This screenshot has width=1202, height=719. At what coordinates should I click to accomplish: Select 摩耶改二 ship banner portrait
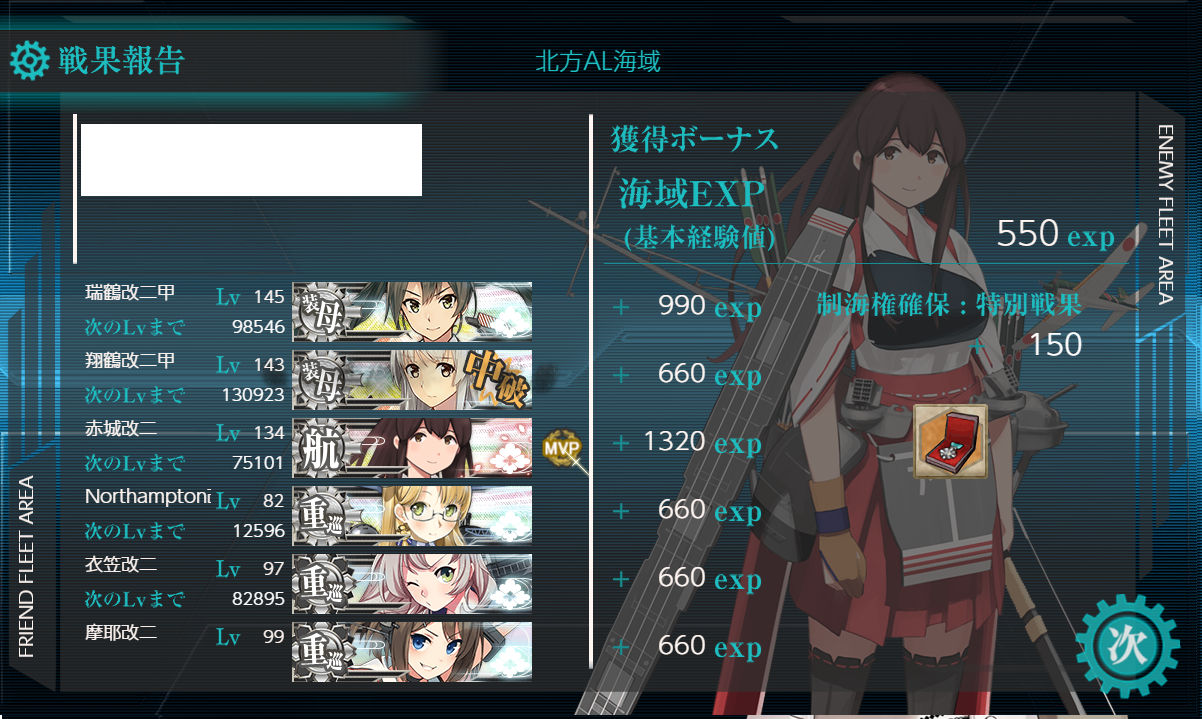tap(412, 652)
